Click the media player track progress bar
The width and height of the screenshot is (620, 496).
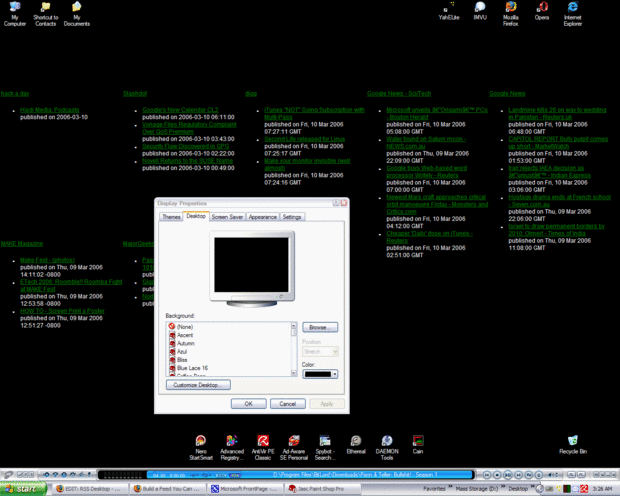(x=310, y=475)
